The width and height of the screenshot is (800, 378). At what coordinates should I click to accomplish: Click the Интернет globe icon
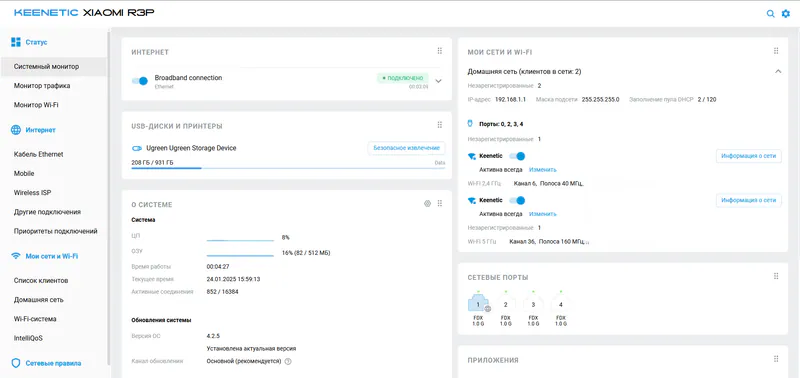(x=16, y=130)
